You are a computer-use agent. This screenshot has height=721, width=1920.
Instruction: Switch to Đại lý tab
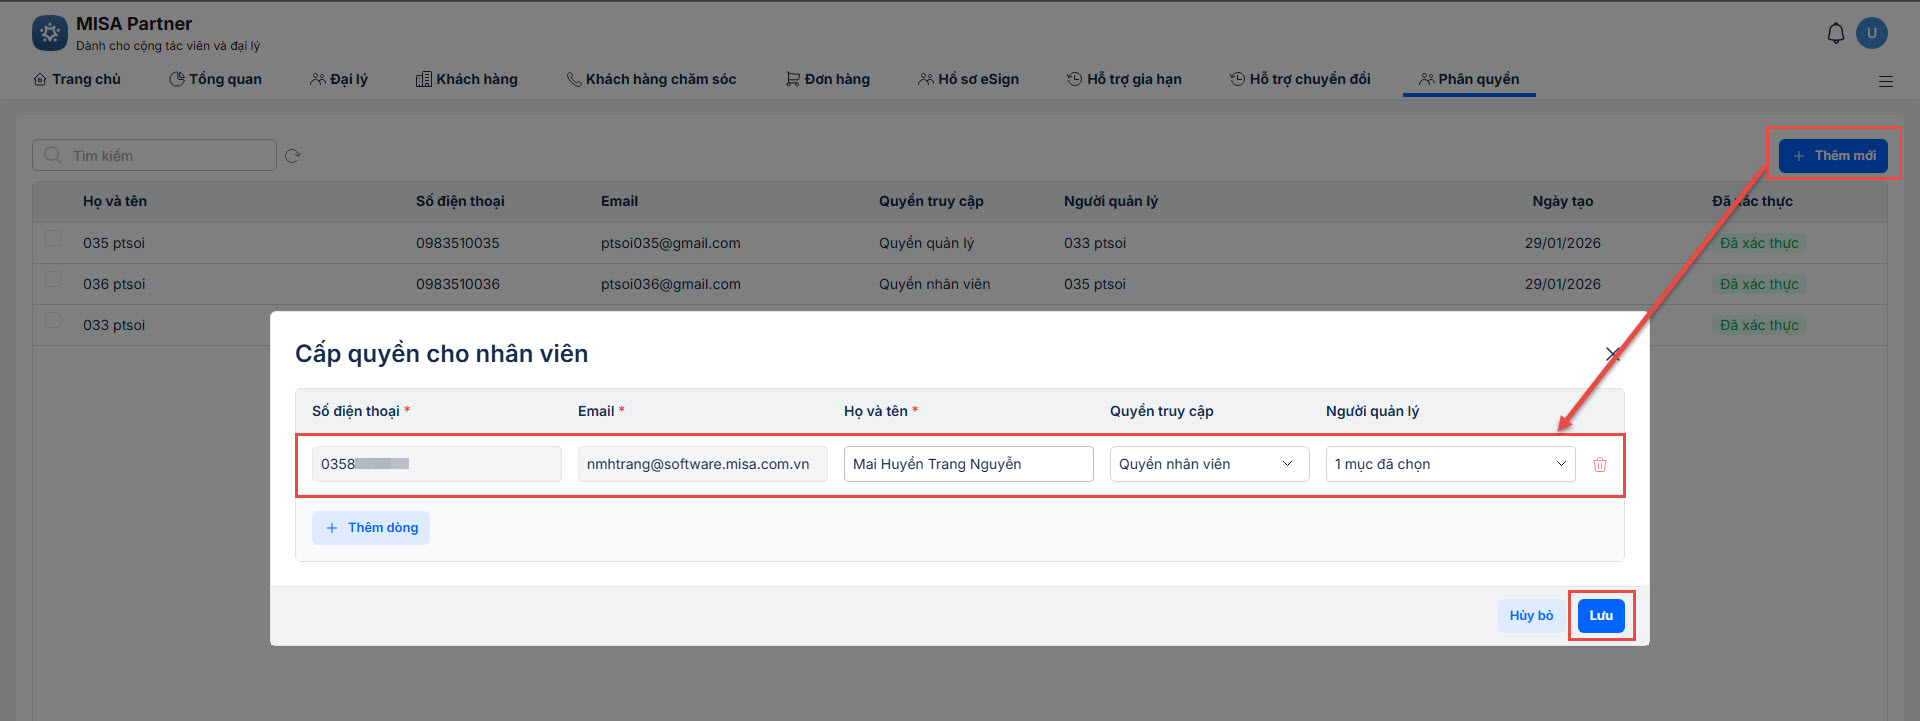(x=339, y=79)
